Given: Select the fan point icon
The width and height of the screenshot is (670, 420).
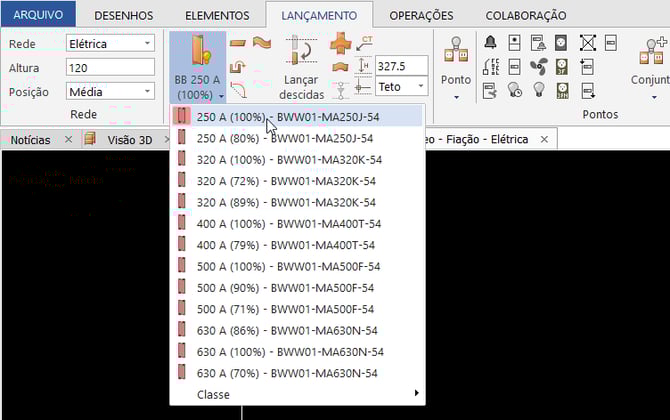Looking at the screenshot, I should pos(538,65).
